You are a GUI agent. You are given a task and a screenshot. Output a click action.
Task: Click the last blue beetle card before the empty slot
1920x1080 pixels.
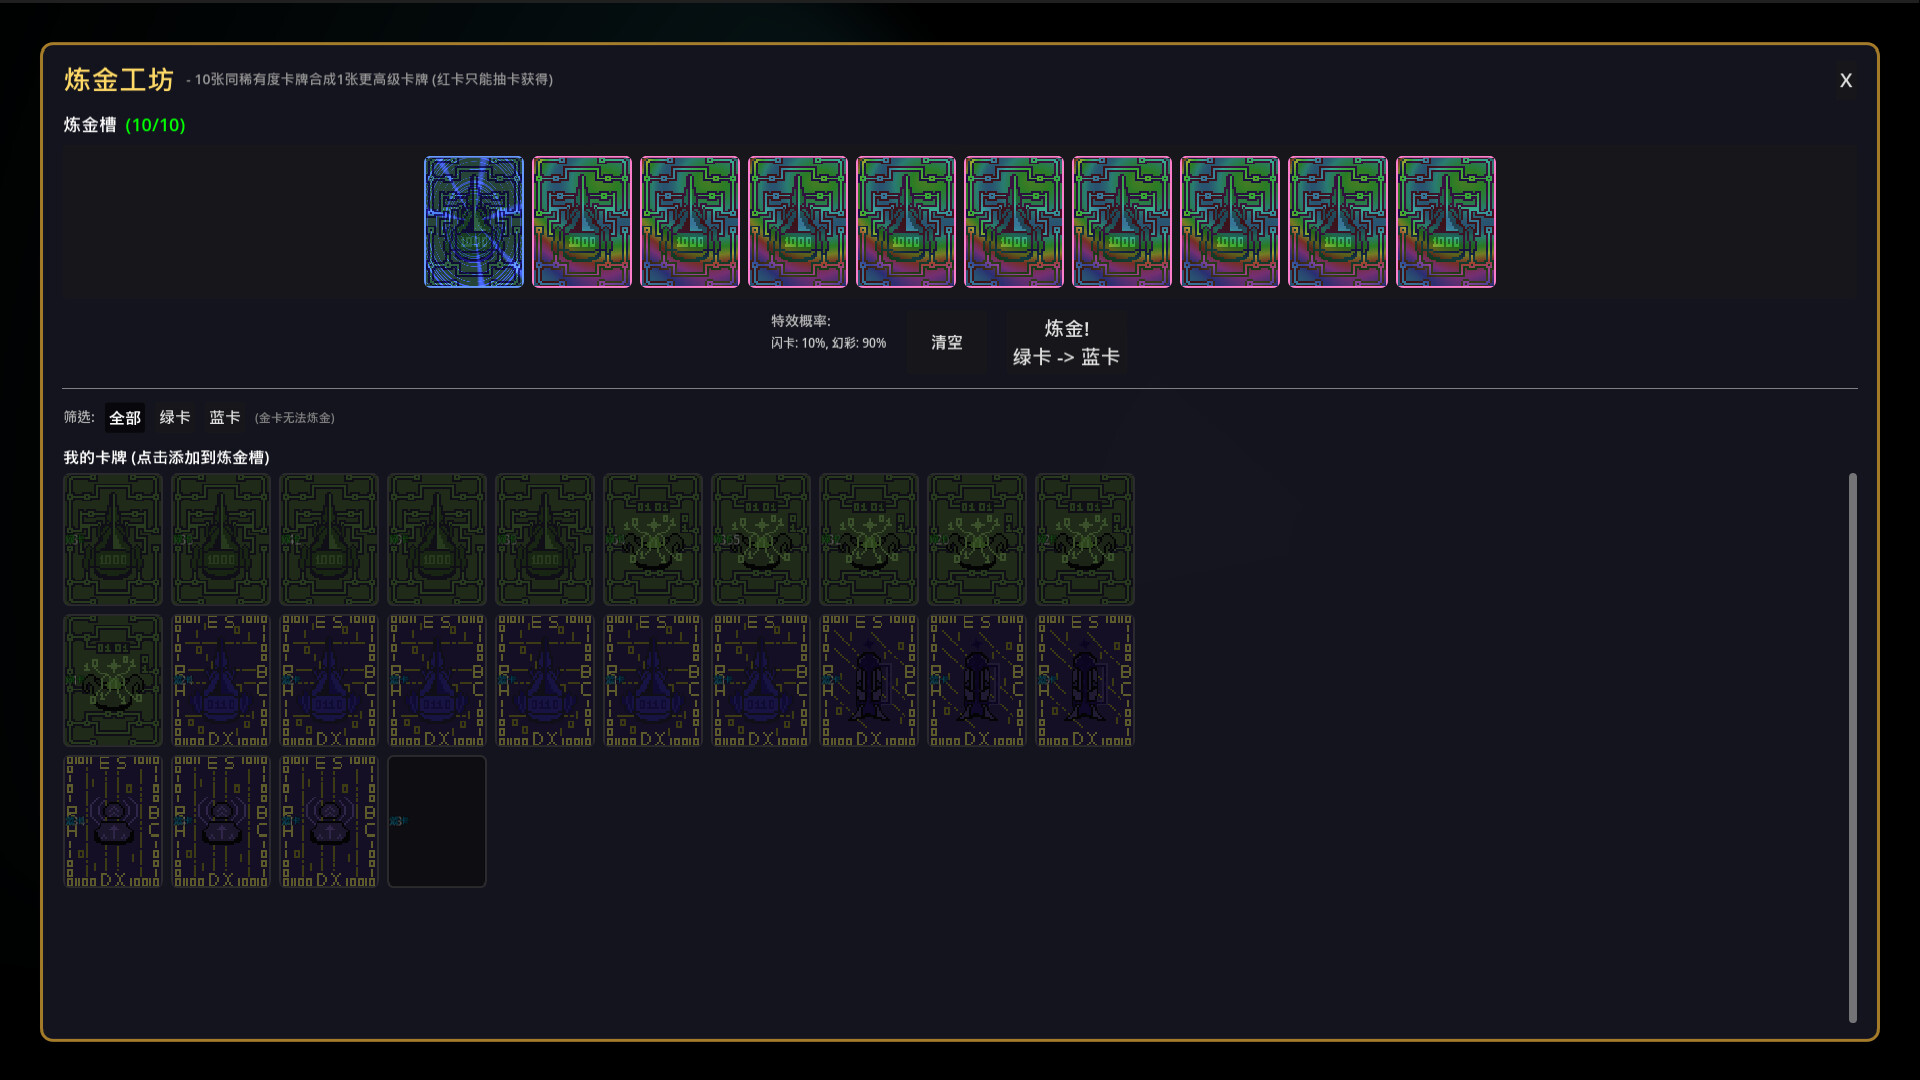pos(328,821)
